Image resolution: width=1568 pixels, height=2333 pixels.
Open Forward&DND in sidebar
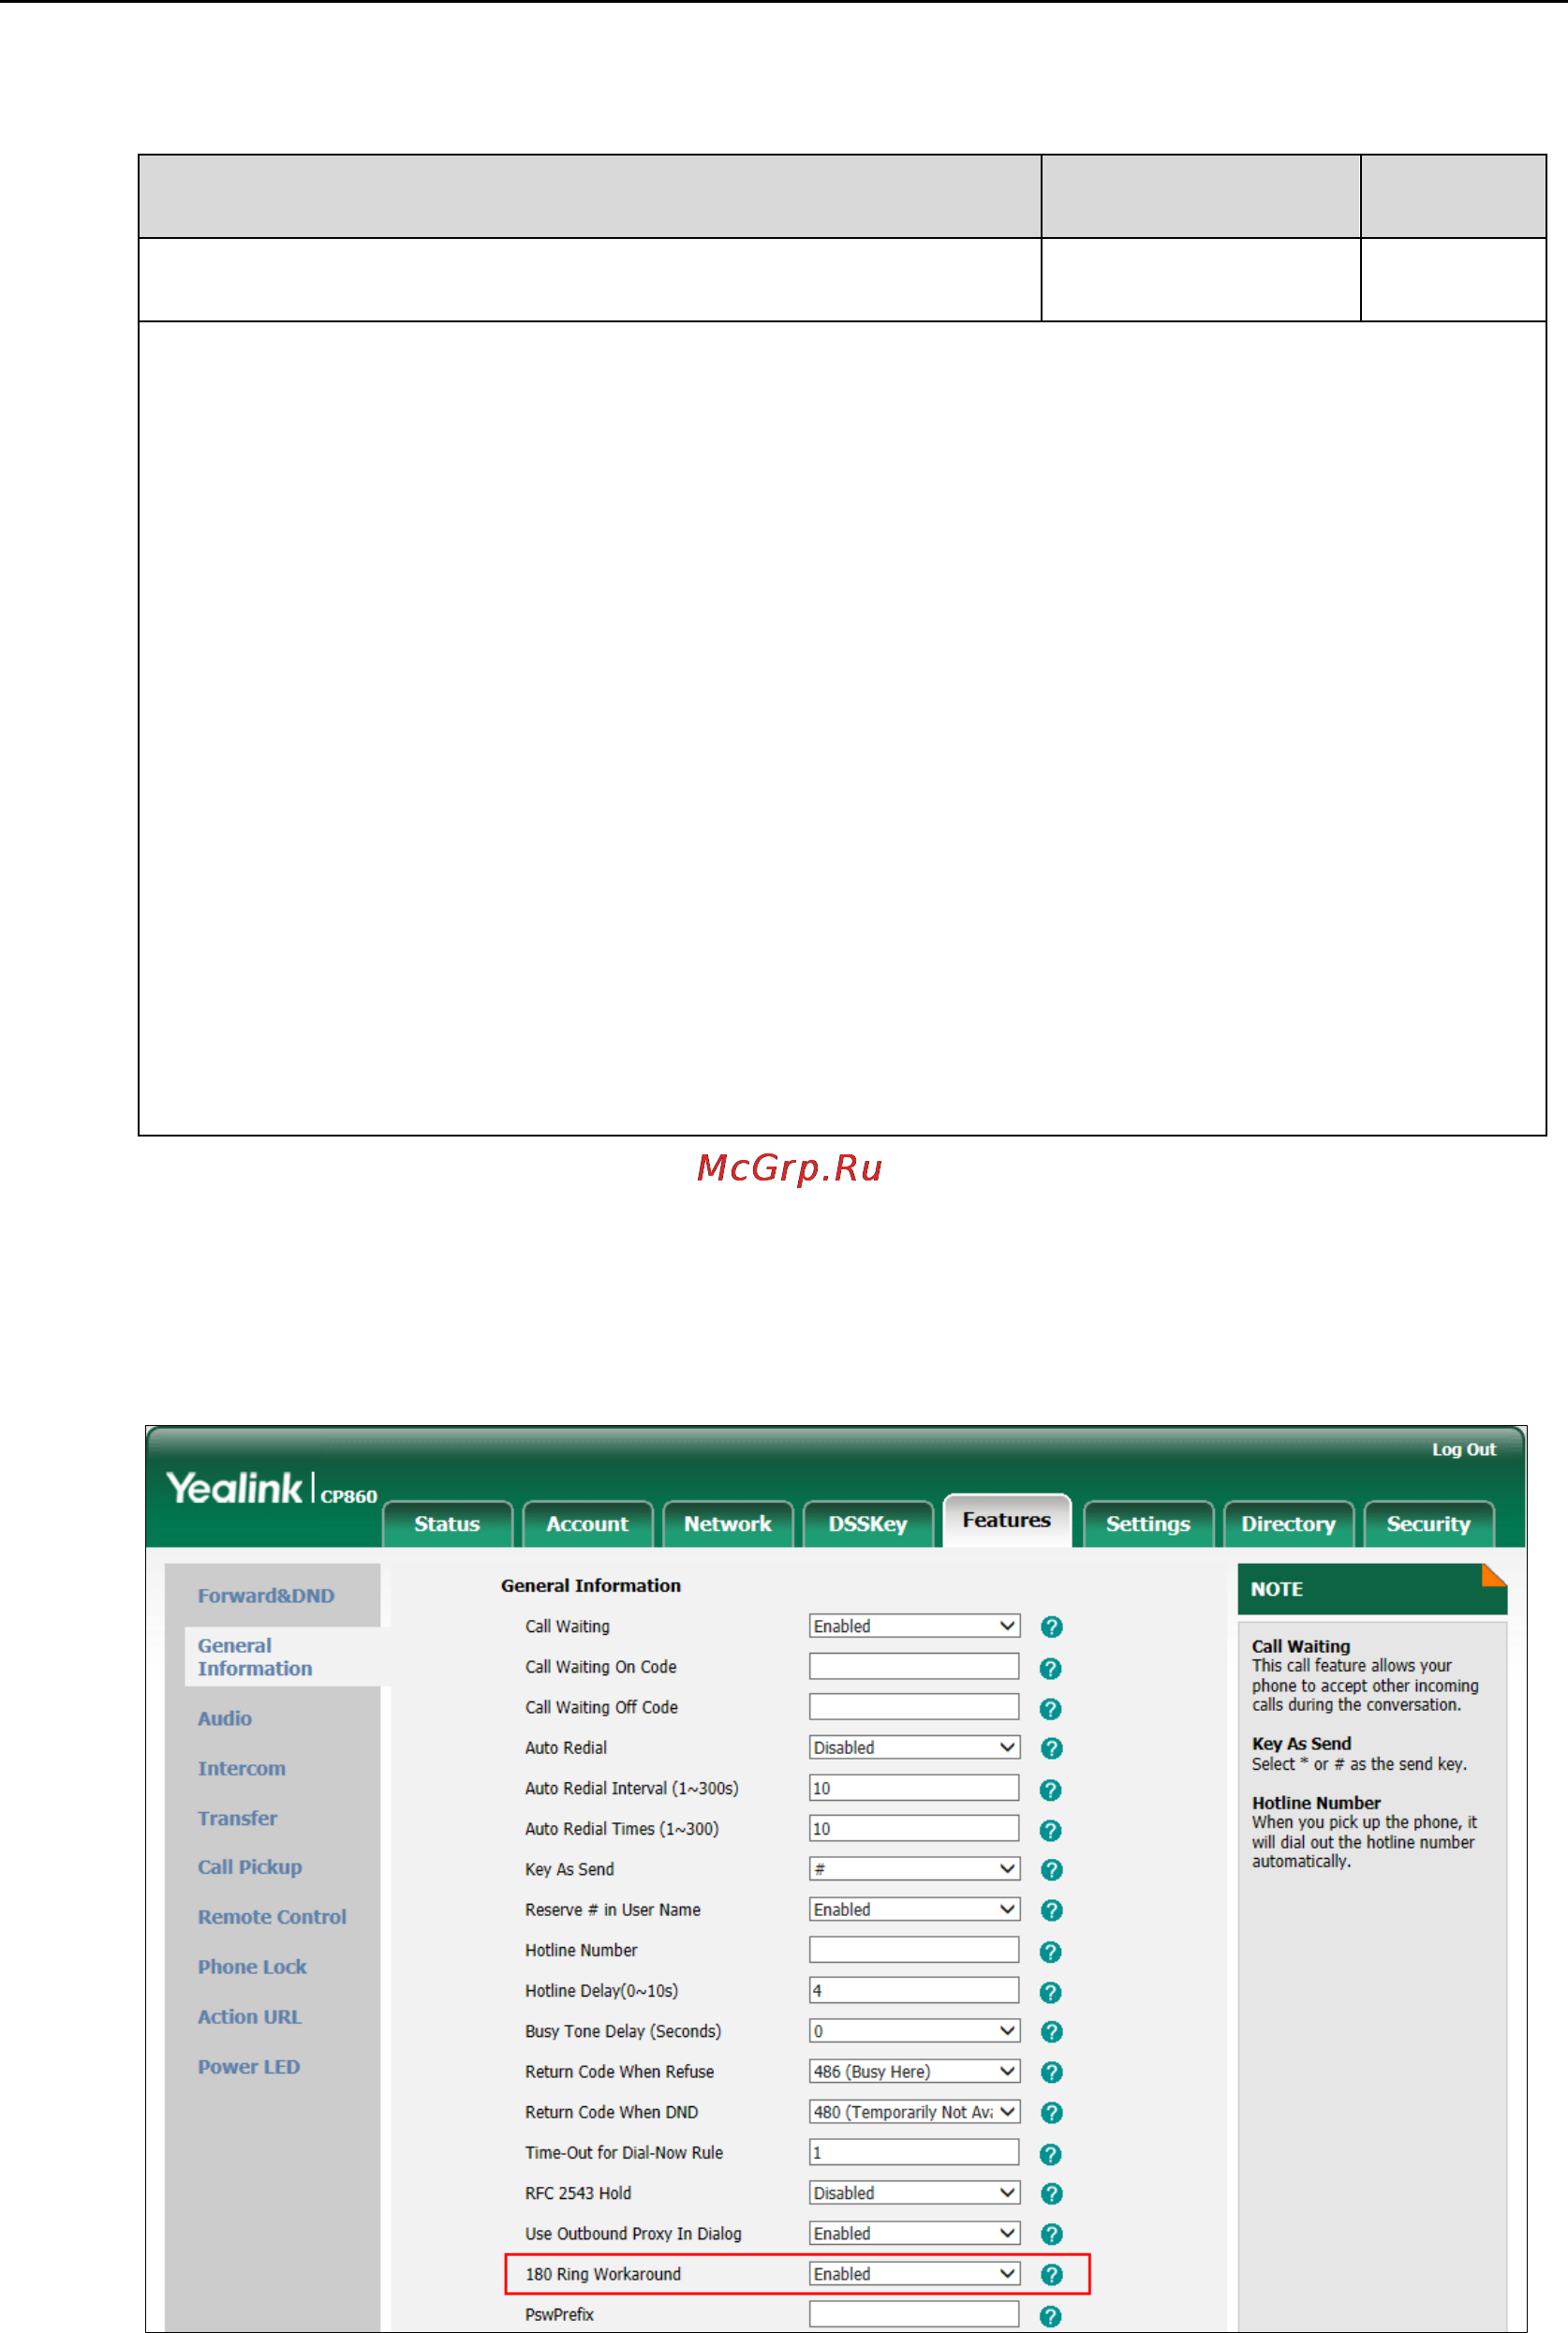pyautogui.click(x=266, y=1596)
